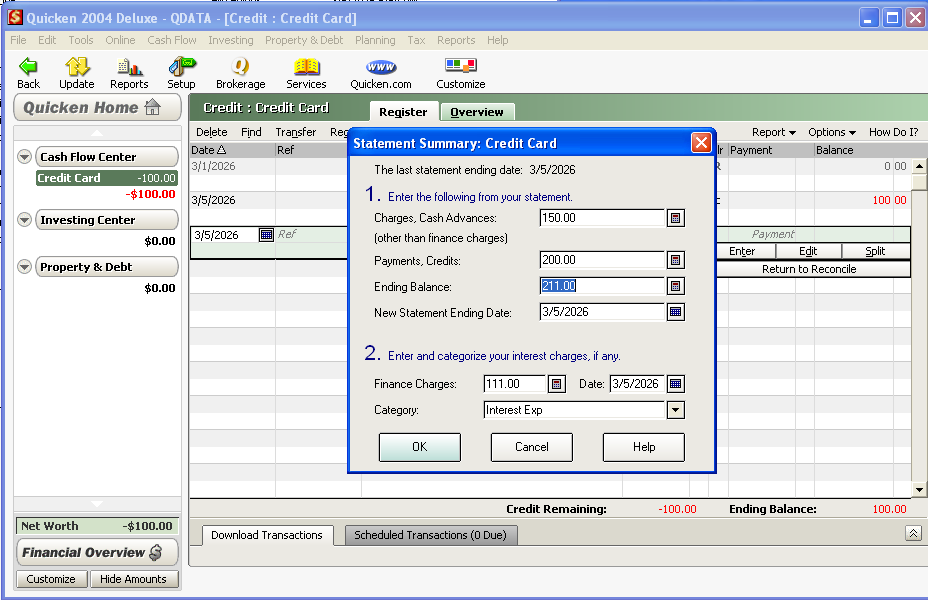Open the Category dropdown arrow
Viewport: 928px width, 600px height.
pyautogui.click(x=675, y=410)
